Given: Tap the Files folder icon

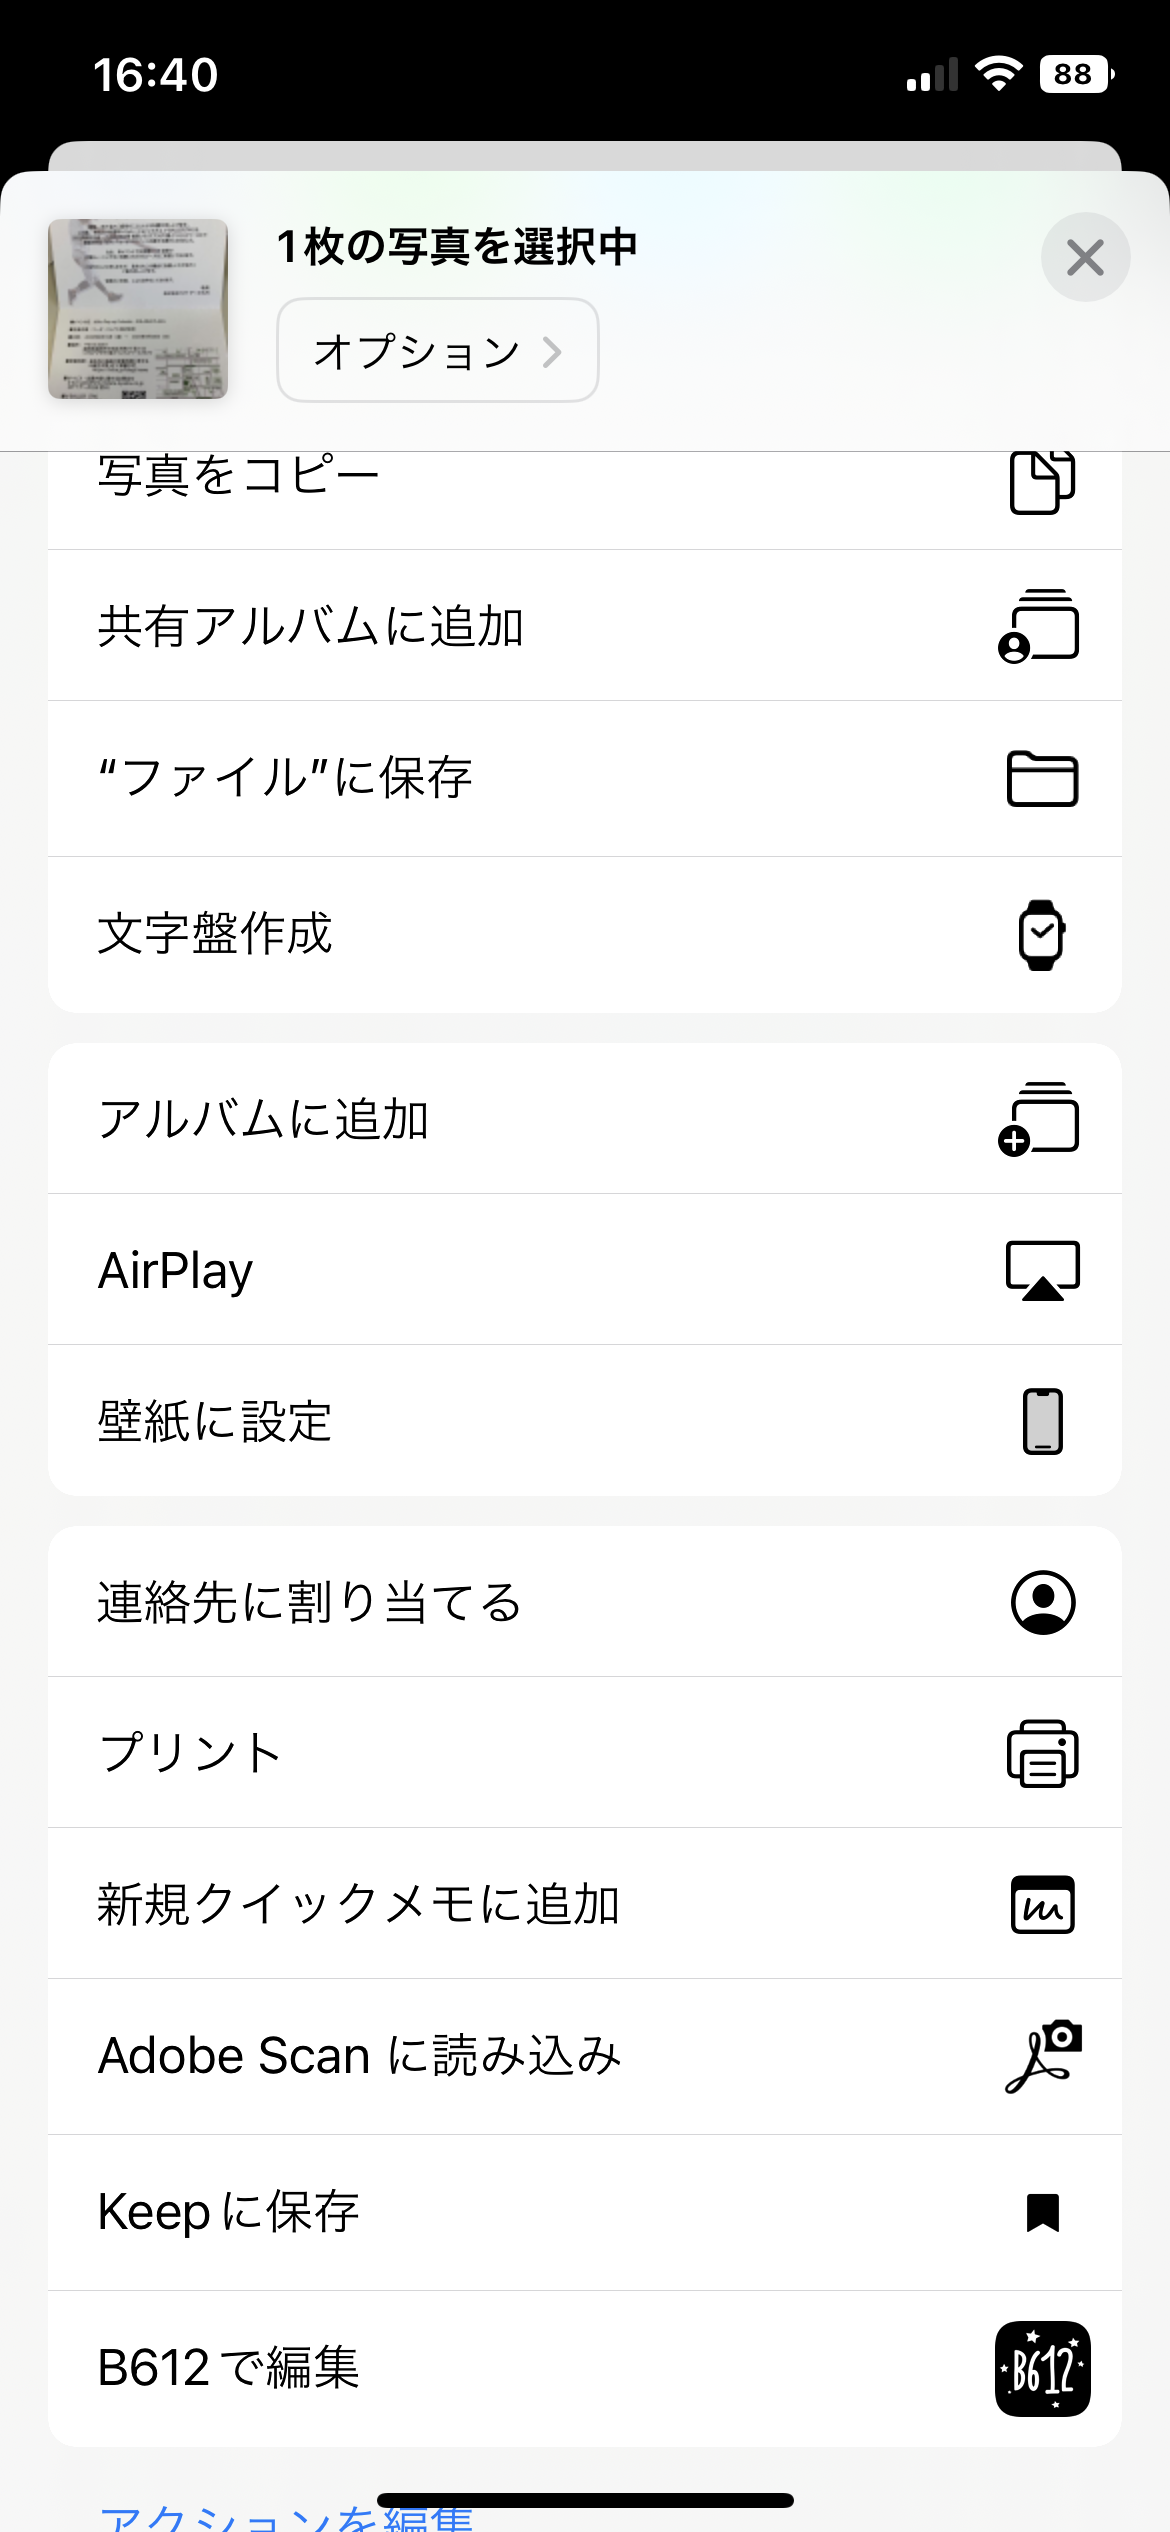Looking at the screenshot, I should [x=1042, y=778].
